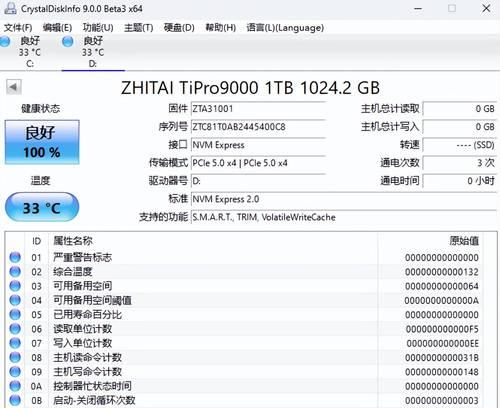The width and height of the screenshot is (500, 408).
Task: Click the status icon for row 04 可用备用空间阈值
Action: pyautogui.click(x=15, y=300)
